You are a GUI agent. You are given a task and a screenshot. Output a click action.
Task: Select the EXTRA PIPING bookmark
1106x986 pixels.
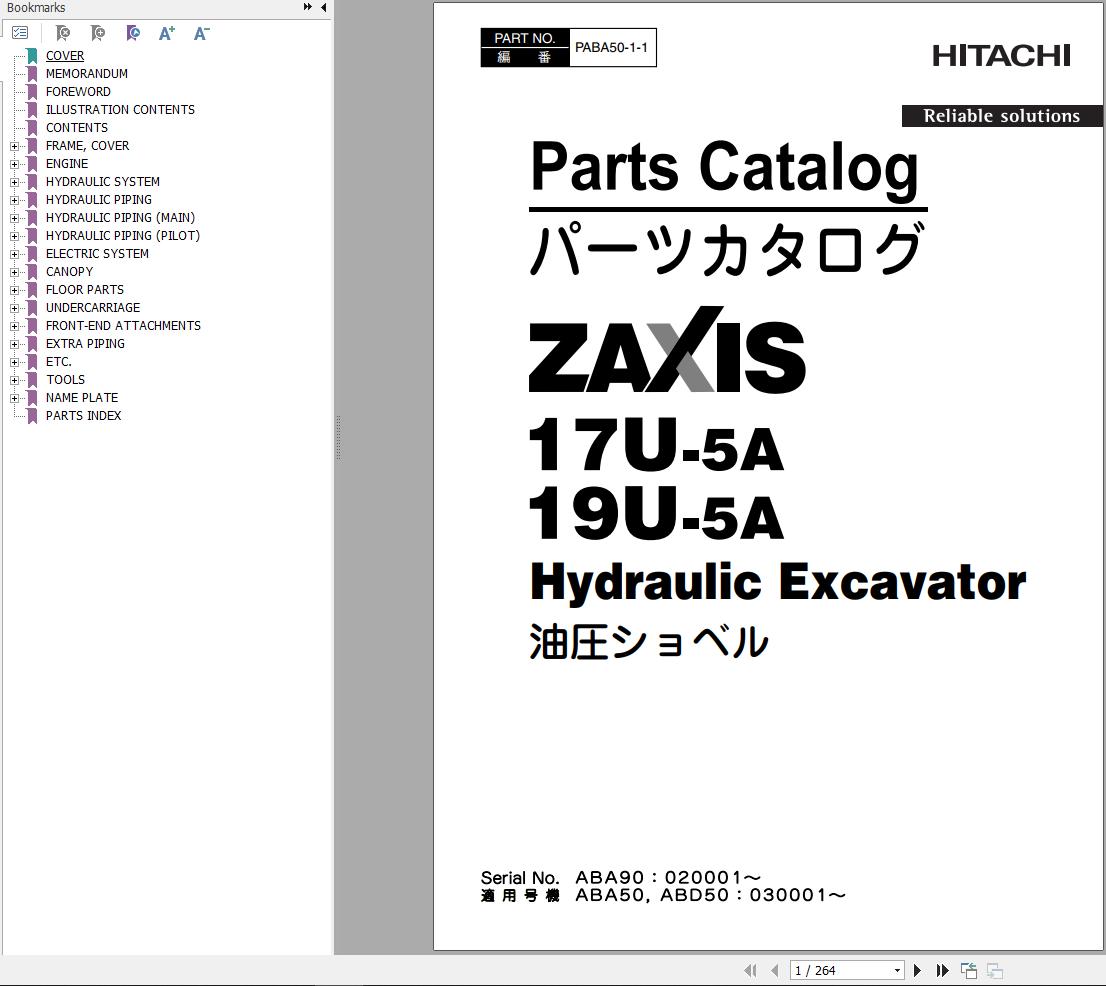pyautogui.click(x=85, y=343)
